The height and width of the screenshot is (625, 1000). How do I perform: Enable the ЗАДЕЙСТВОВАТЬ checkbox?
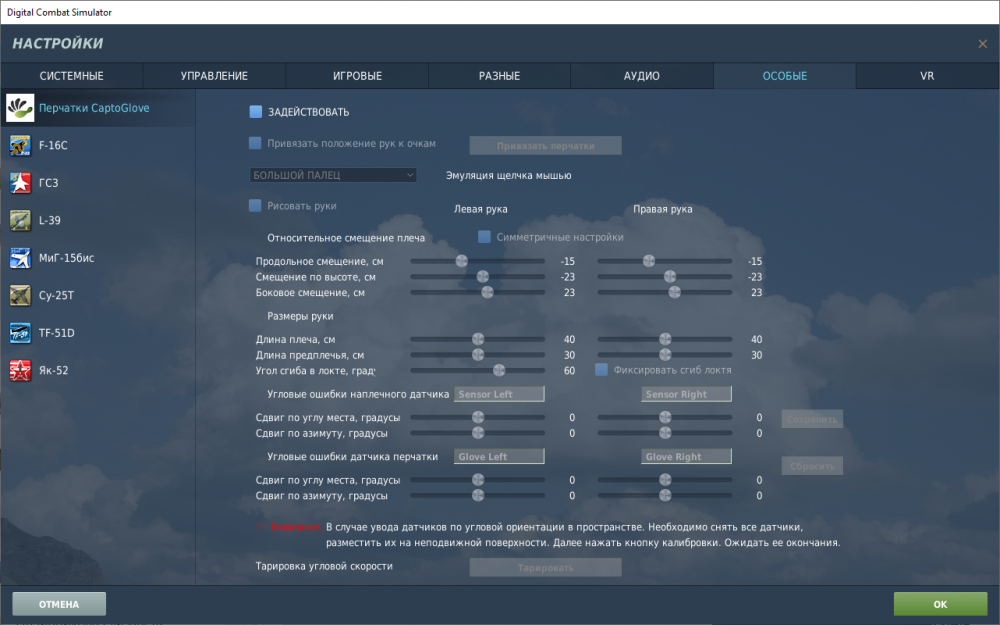click(x=256, y=112)
